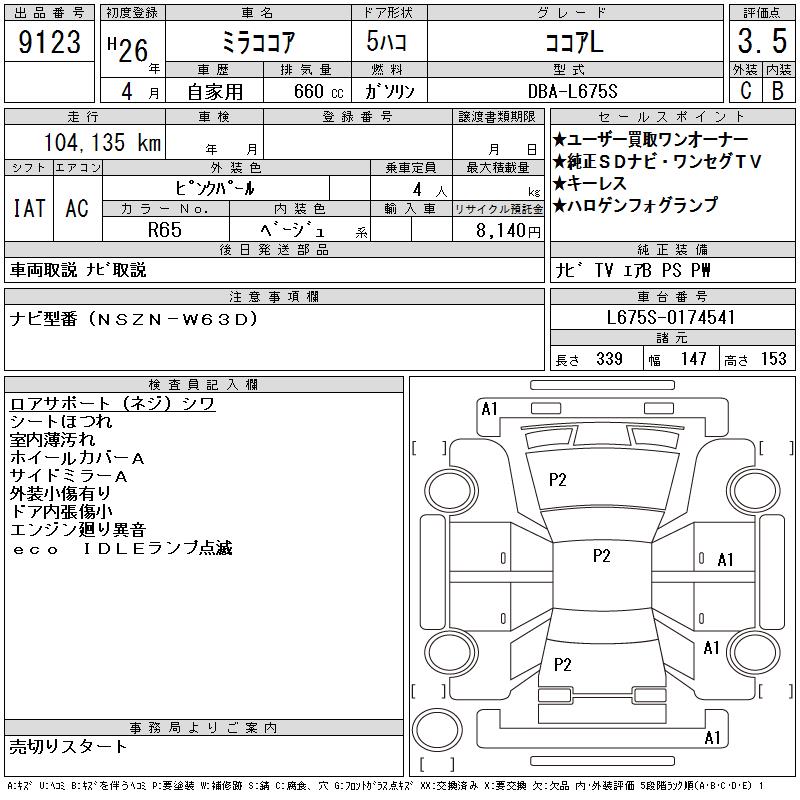Select the displacement 660 cc
This screenshot has width=800, height=800.
coord(318,91)
